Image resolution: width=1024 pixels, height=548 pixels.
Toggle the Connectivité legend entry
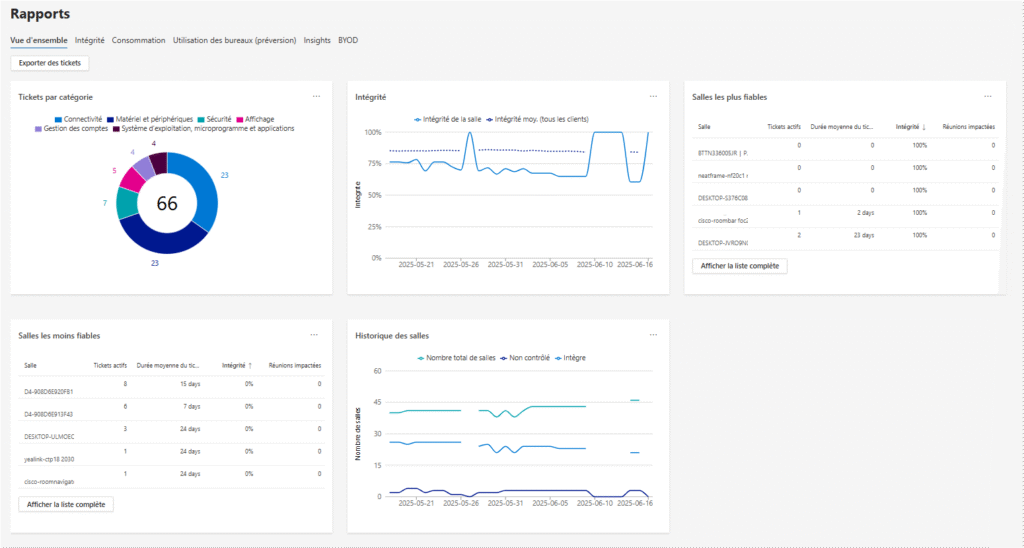(78, 120)
